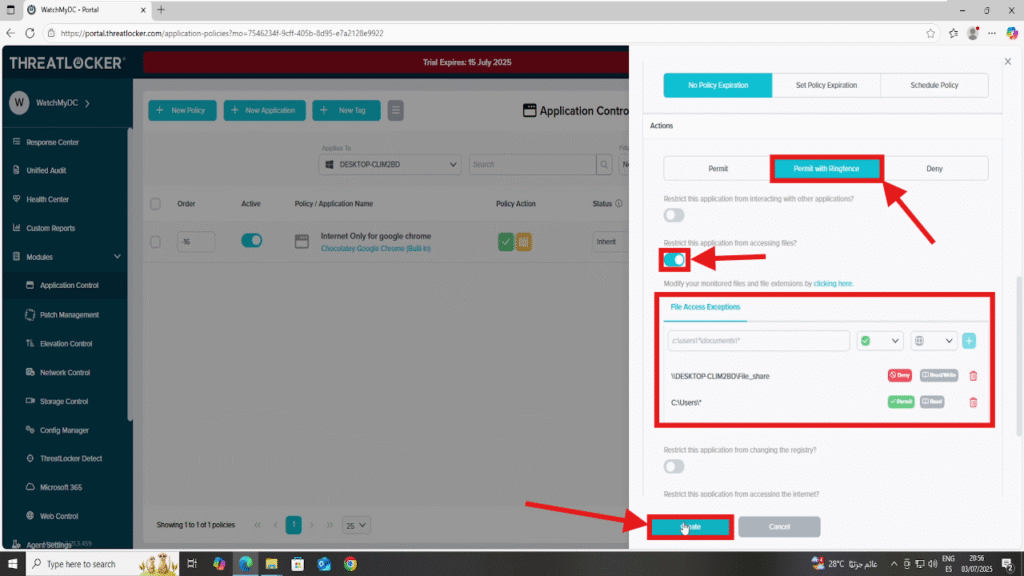Open Outlook from taskbar
Viewport: 1024px width, 576px height.
pyautogui.click(x=324, y=564)
